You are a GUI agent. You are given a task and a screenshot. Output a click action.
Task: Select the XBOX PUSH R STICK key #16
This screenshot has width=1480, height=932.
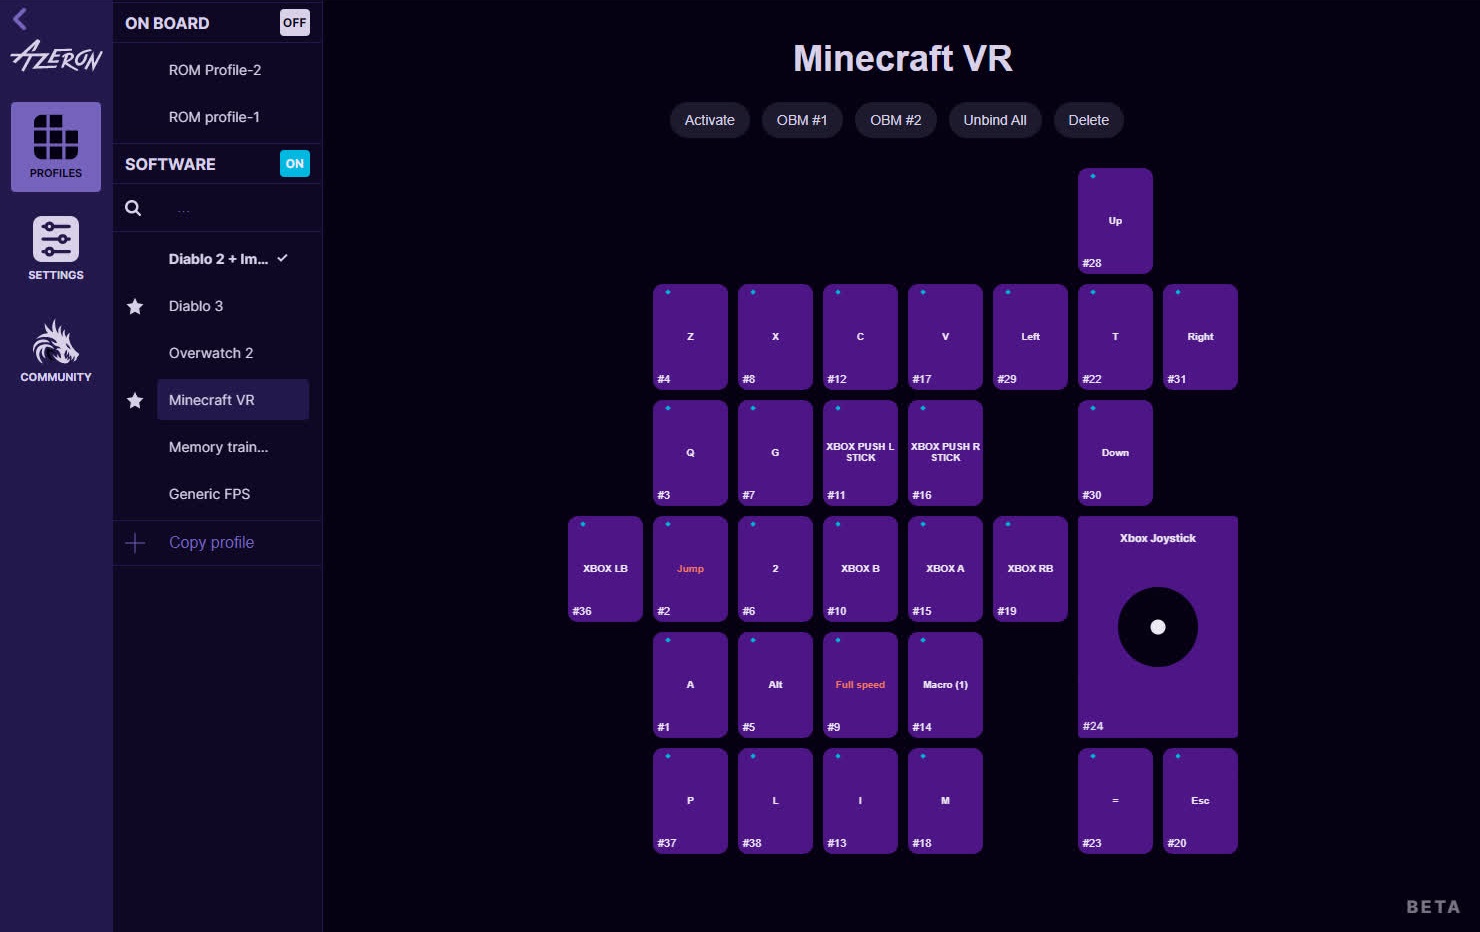pyautogui.click(x=946, y=453)
